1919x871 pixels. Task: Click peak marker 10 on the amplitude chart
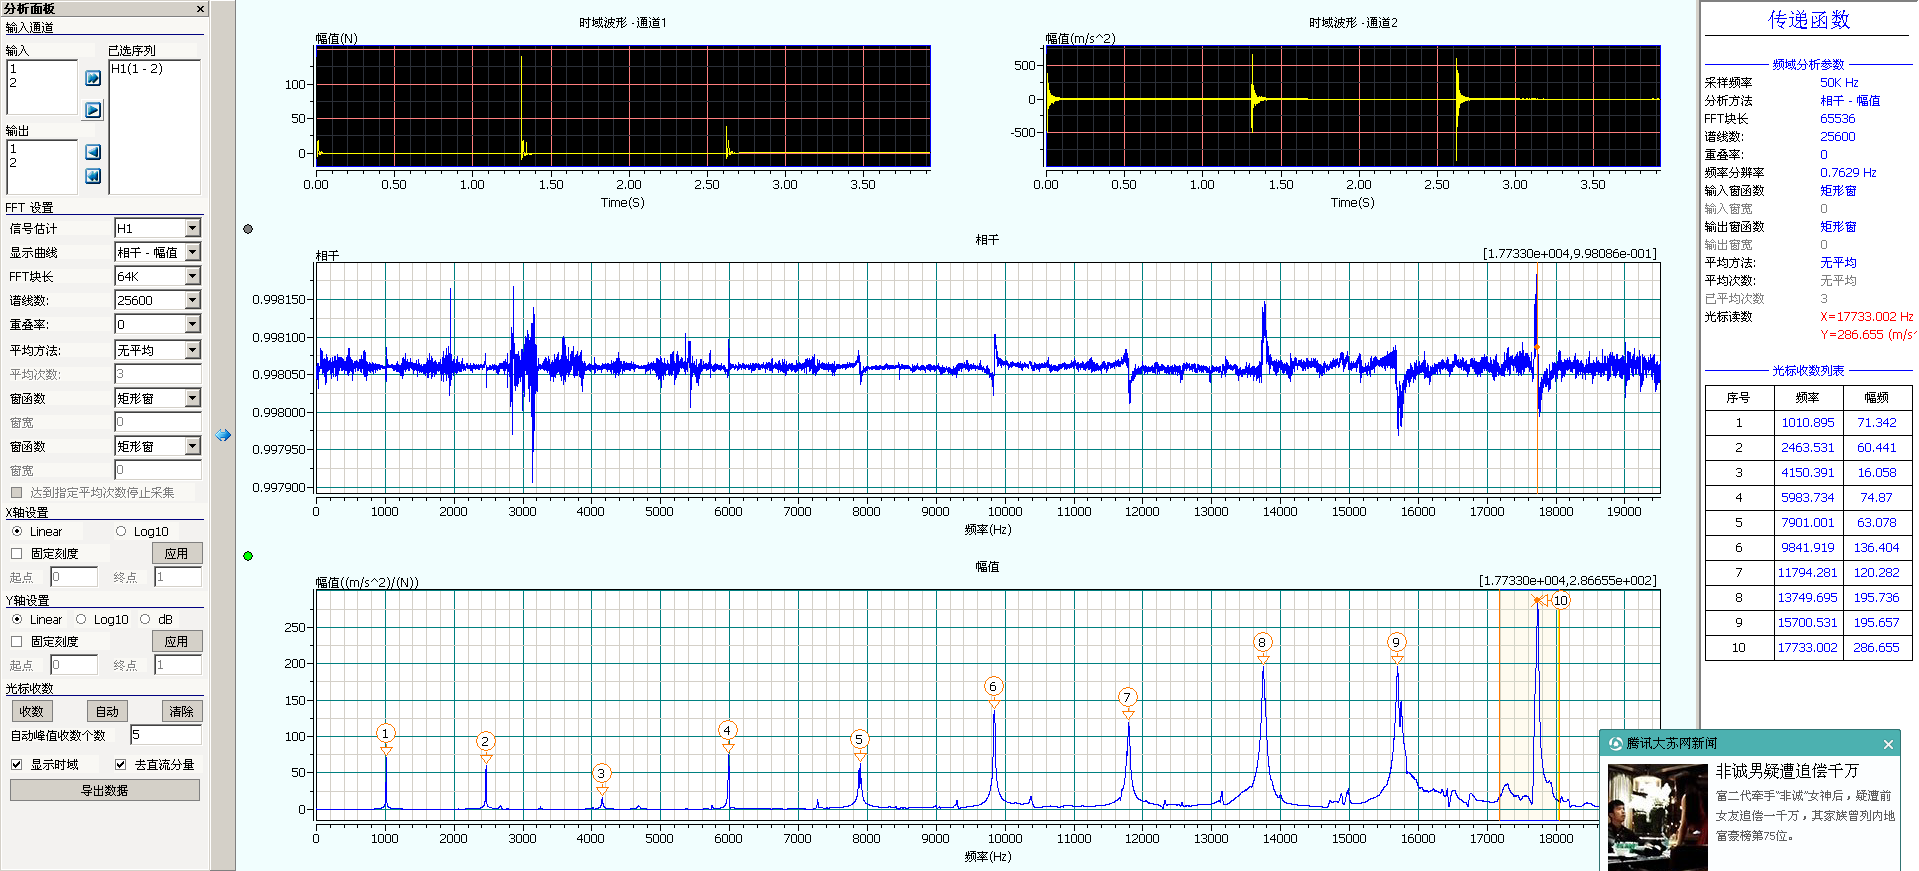(1560, 600)
